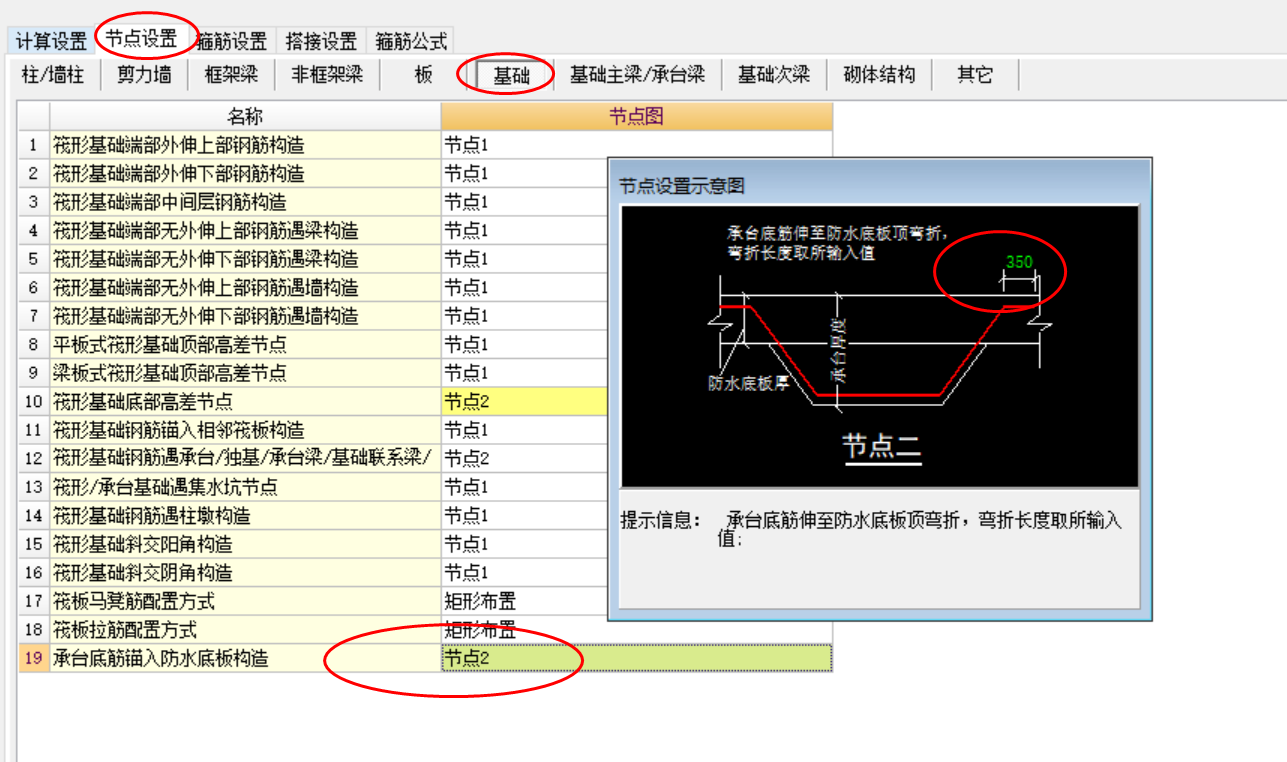
Task: Select row 梁板式筏形基础顶部高差节点
Action: [245, 373]
